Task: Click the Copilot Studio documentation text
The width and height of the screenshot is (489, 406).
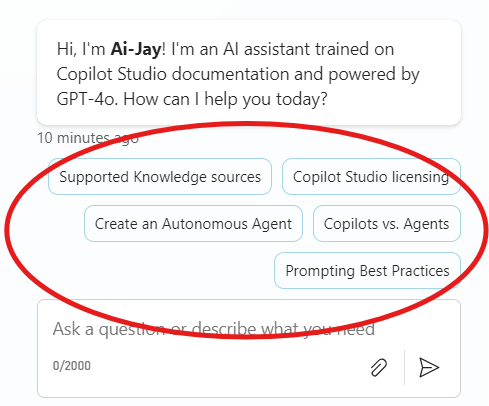Action: coord(173,74)
